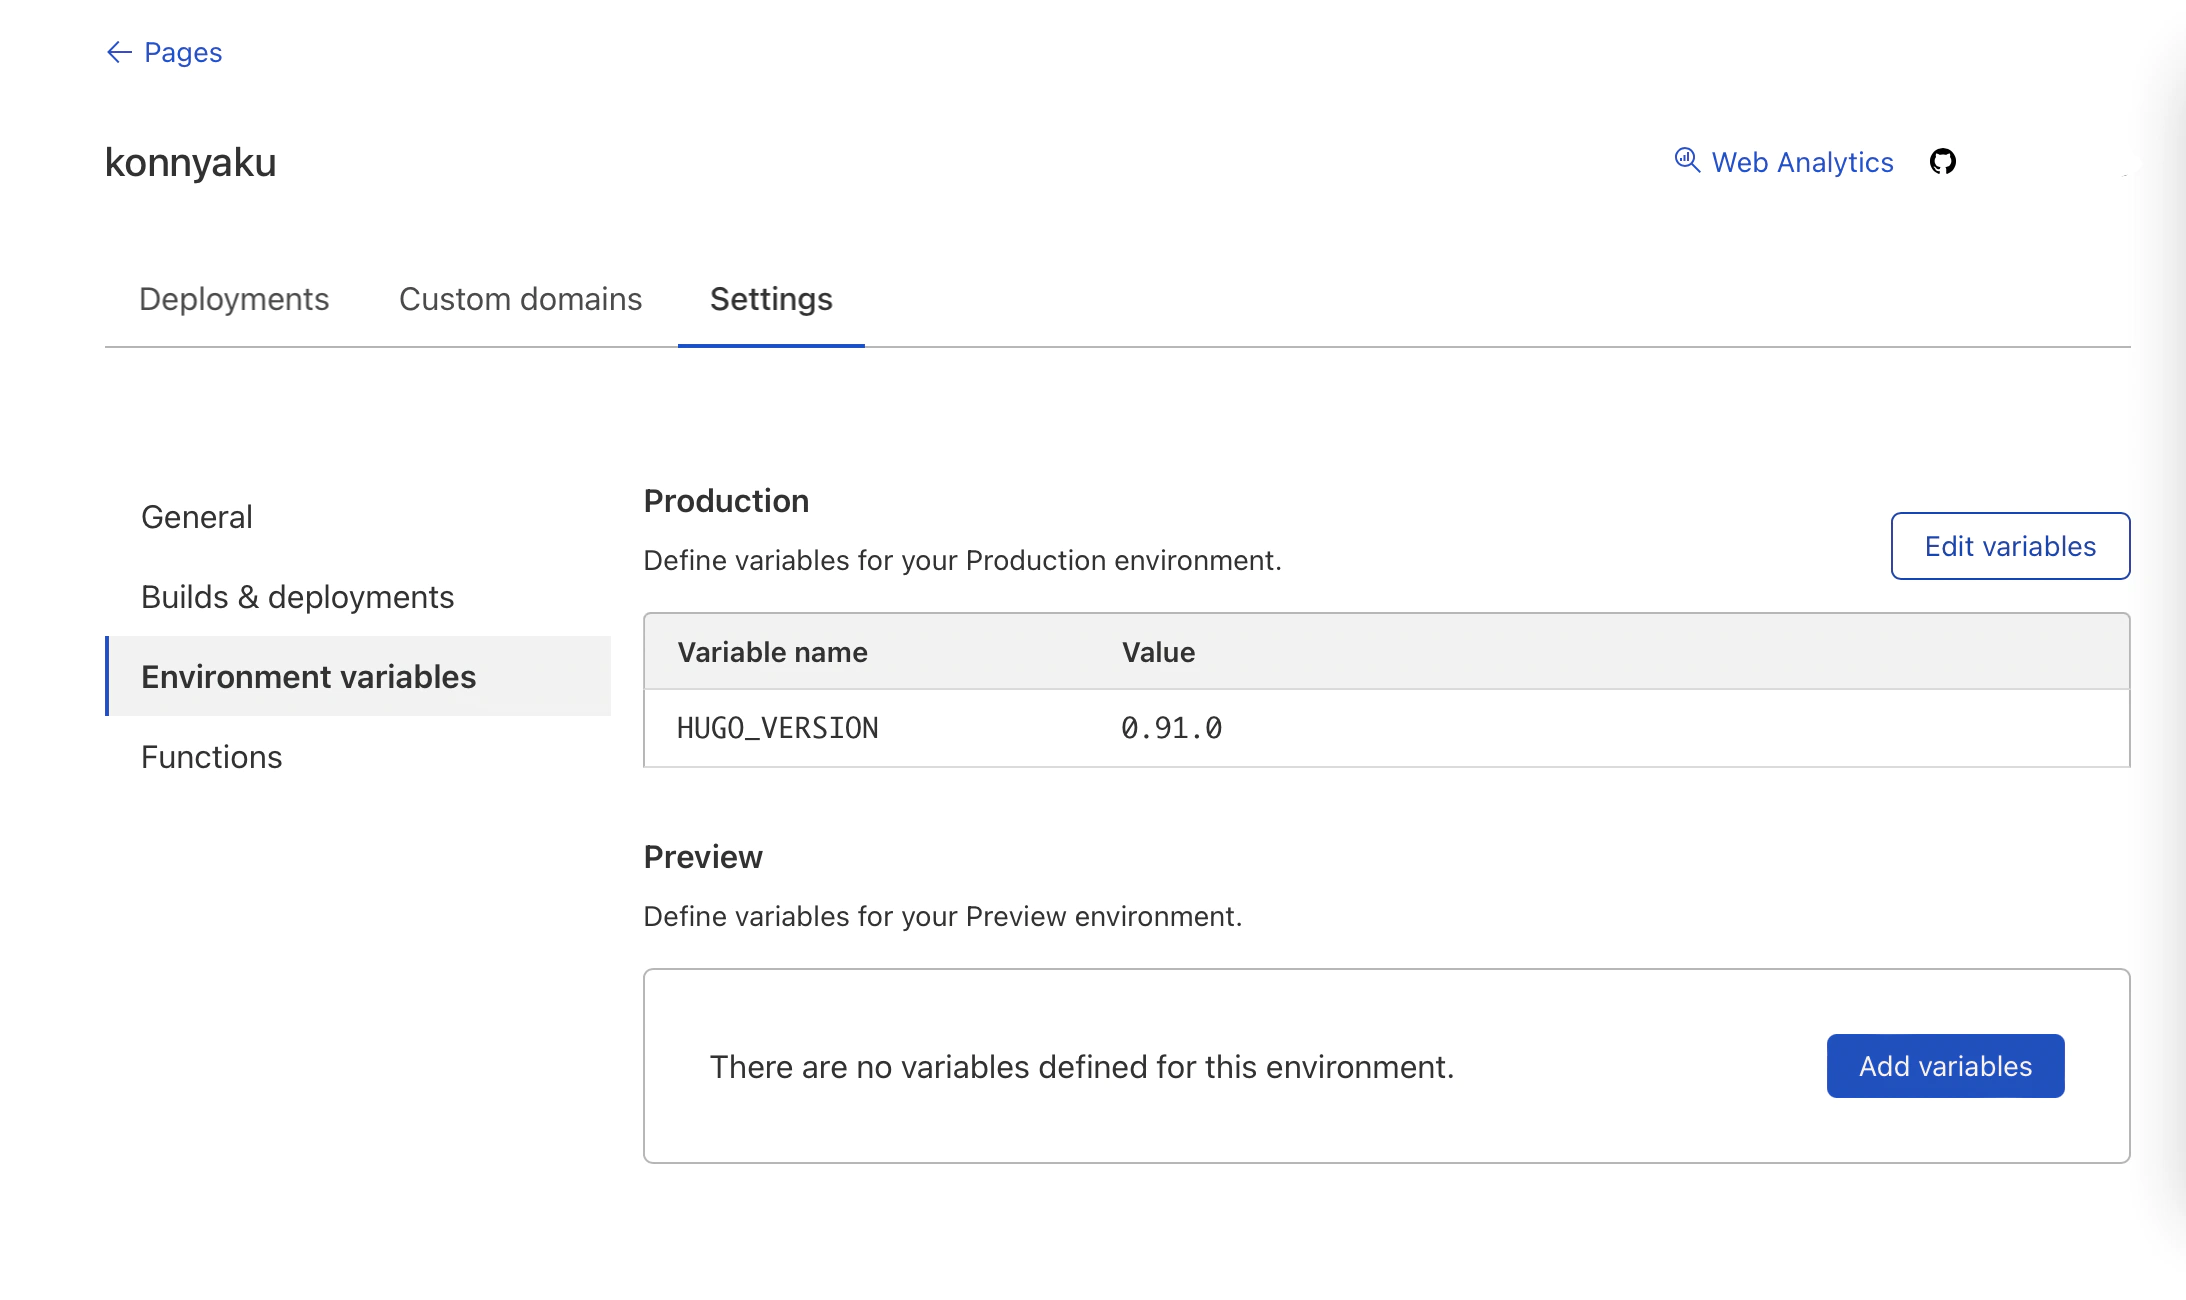This screenshot has height=1300, width=2186.
Task: Click the Value column header
Action: click(1158, 652)
